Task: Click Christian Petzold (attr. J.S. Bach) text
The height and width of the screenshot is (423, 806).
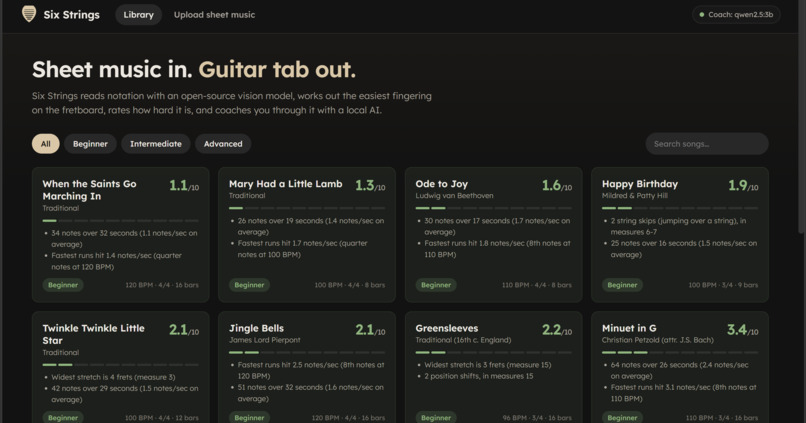Action: [658, 340]
